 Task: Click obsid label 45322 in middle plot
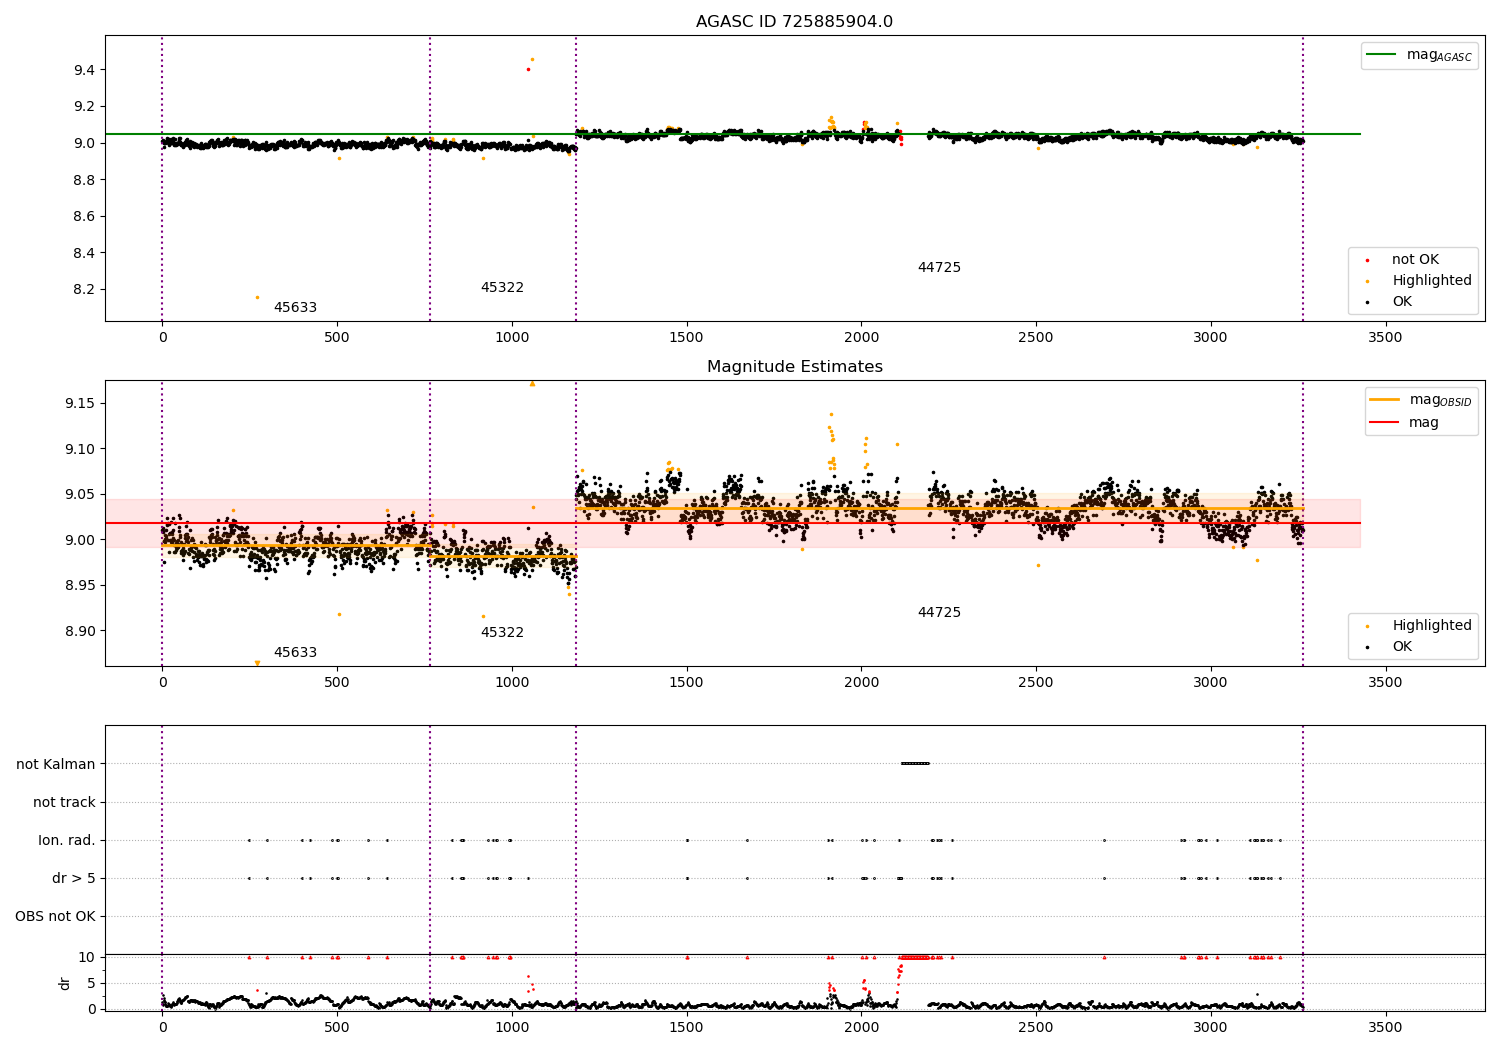(x=502, y=632)
